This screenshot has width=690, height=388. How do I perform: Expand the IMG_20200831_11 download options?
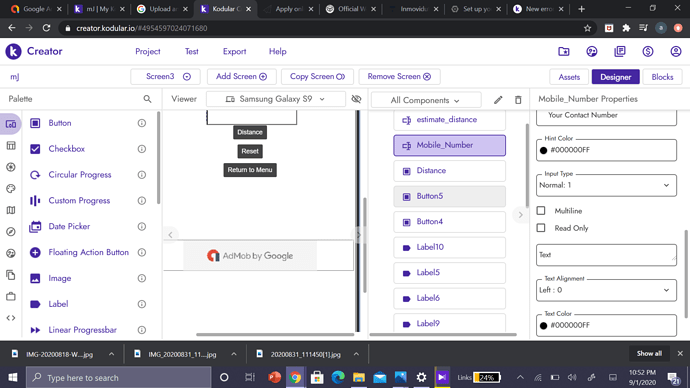tap(234, 354)
